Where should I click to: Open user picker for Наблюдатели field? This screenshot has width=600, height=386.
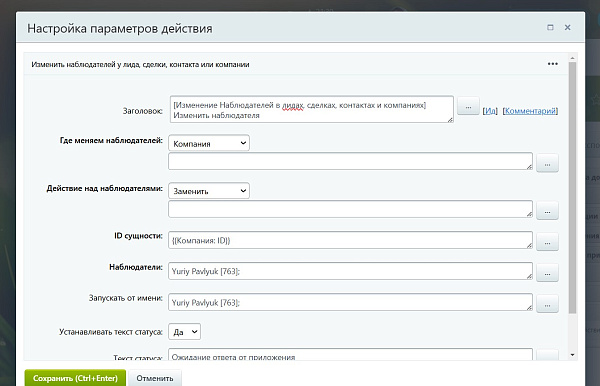[x=547, y=274]
